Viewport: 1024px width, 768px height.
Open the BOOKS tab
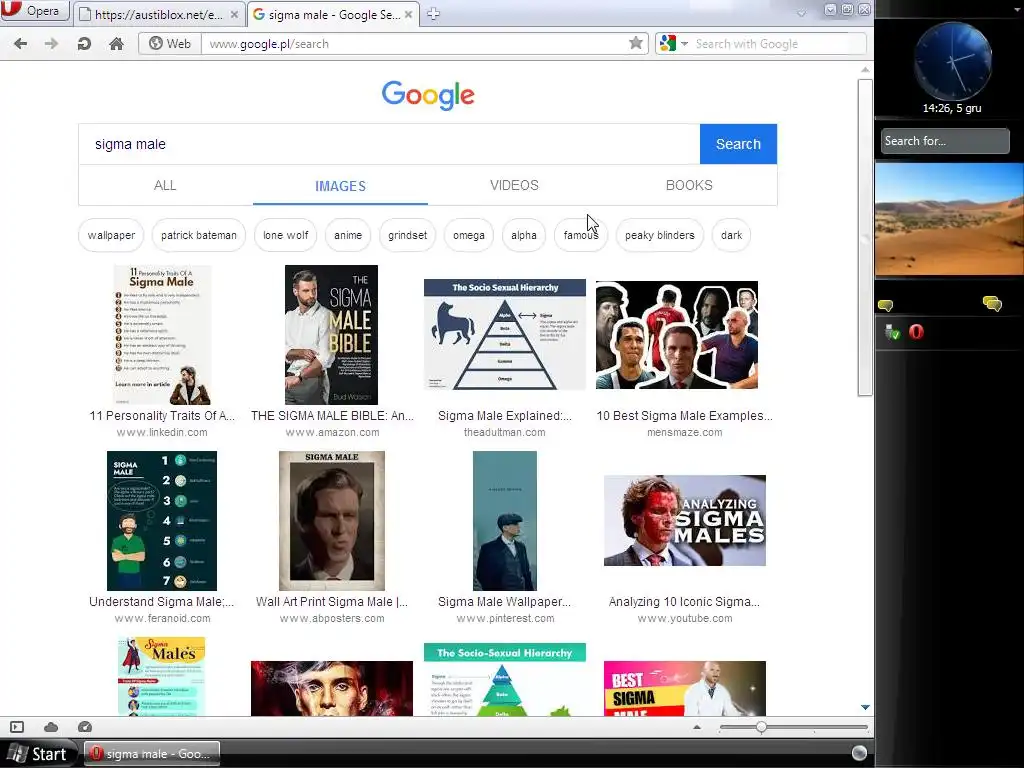(689, 185)
